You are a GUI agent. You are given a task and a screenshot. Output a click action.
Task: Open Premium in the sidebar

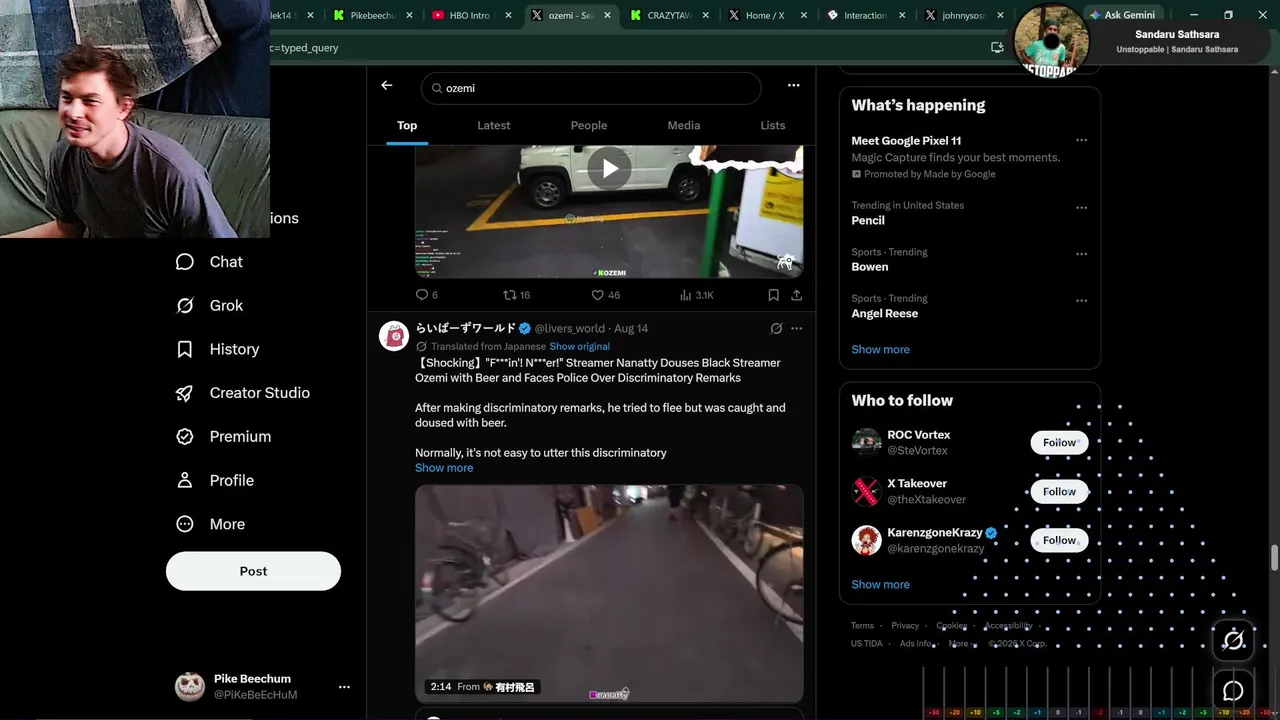coord(224,437)
